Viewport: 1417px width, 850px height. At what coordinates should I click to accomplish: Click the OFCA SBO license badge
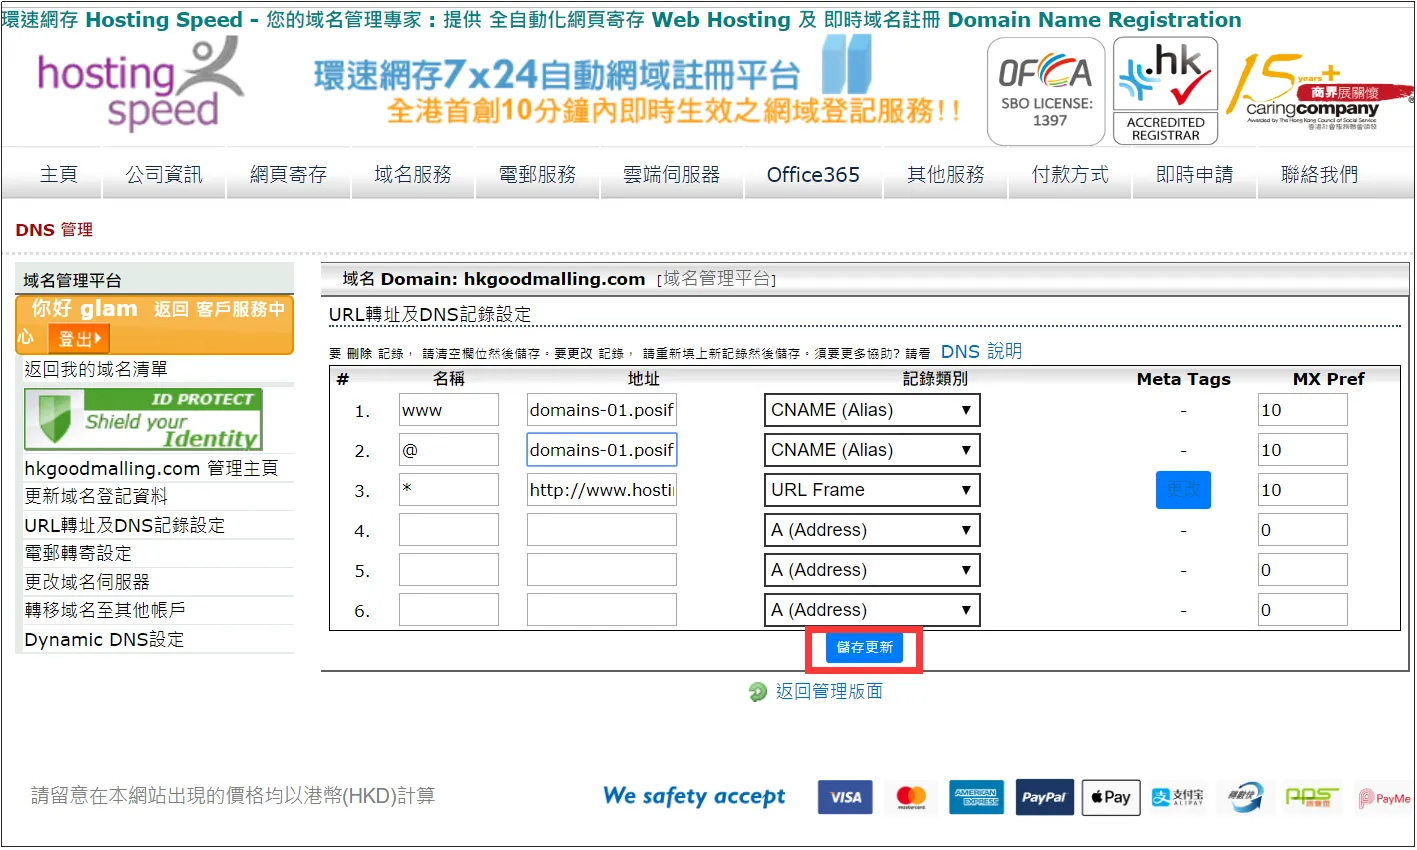1045,92
